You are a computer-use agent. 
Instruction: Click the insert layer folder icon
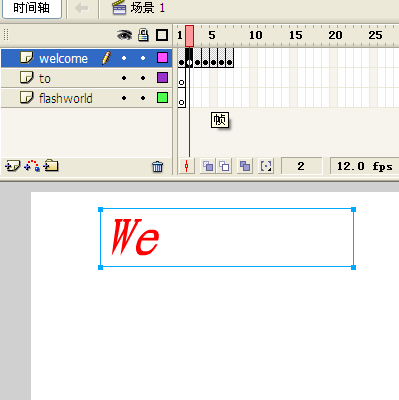(51, 166)
